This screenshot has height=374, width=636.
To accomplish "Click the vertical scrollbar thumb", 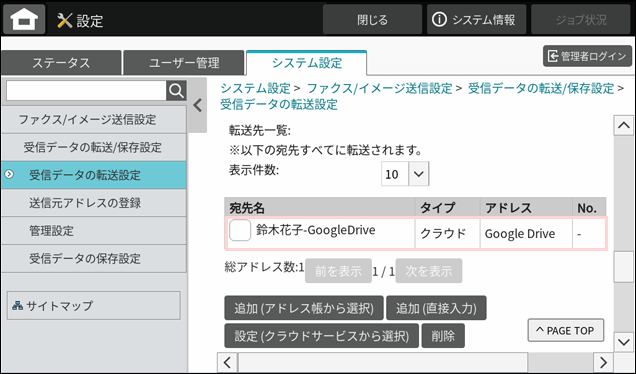I will point(623,267).
